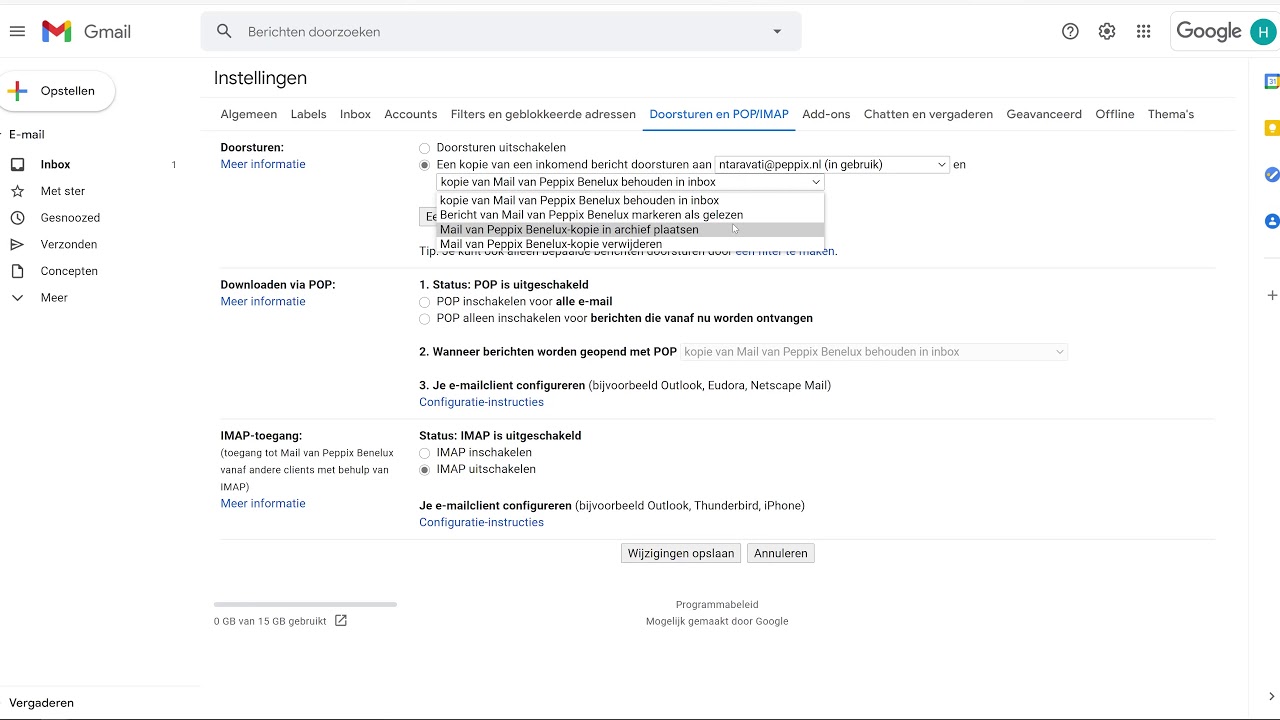
Task: Click the Berichten doorzoeken search field
Action: 500,32
